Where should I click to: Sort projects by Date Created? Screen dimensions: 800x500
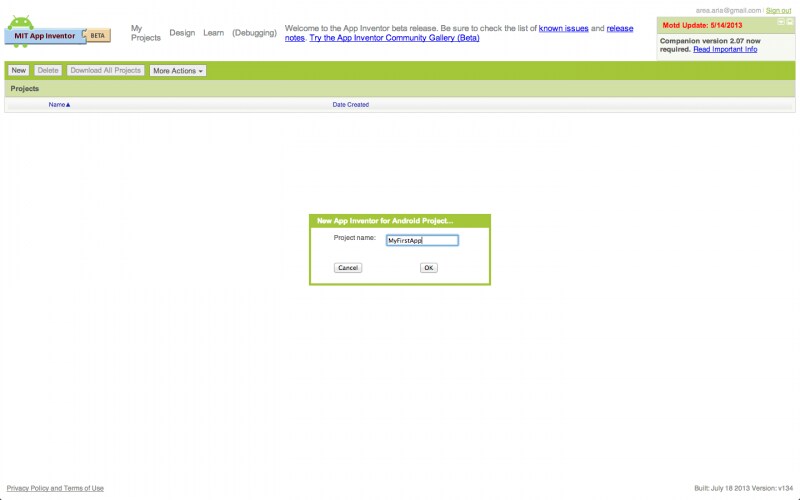point(350,105)
